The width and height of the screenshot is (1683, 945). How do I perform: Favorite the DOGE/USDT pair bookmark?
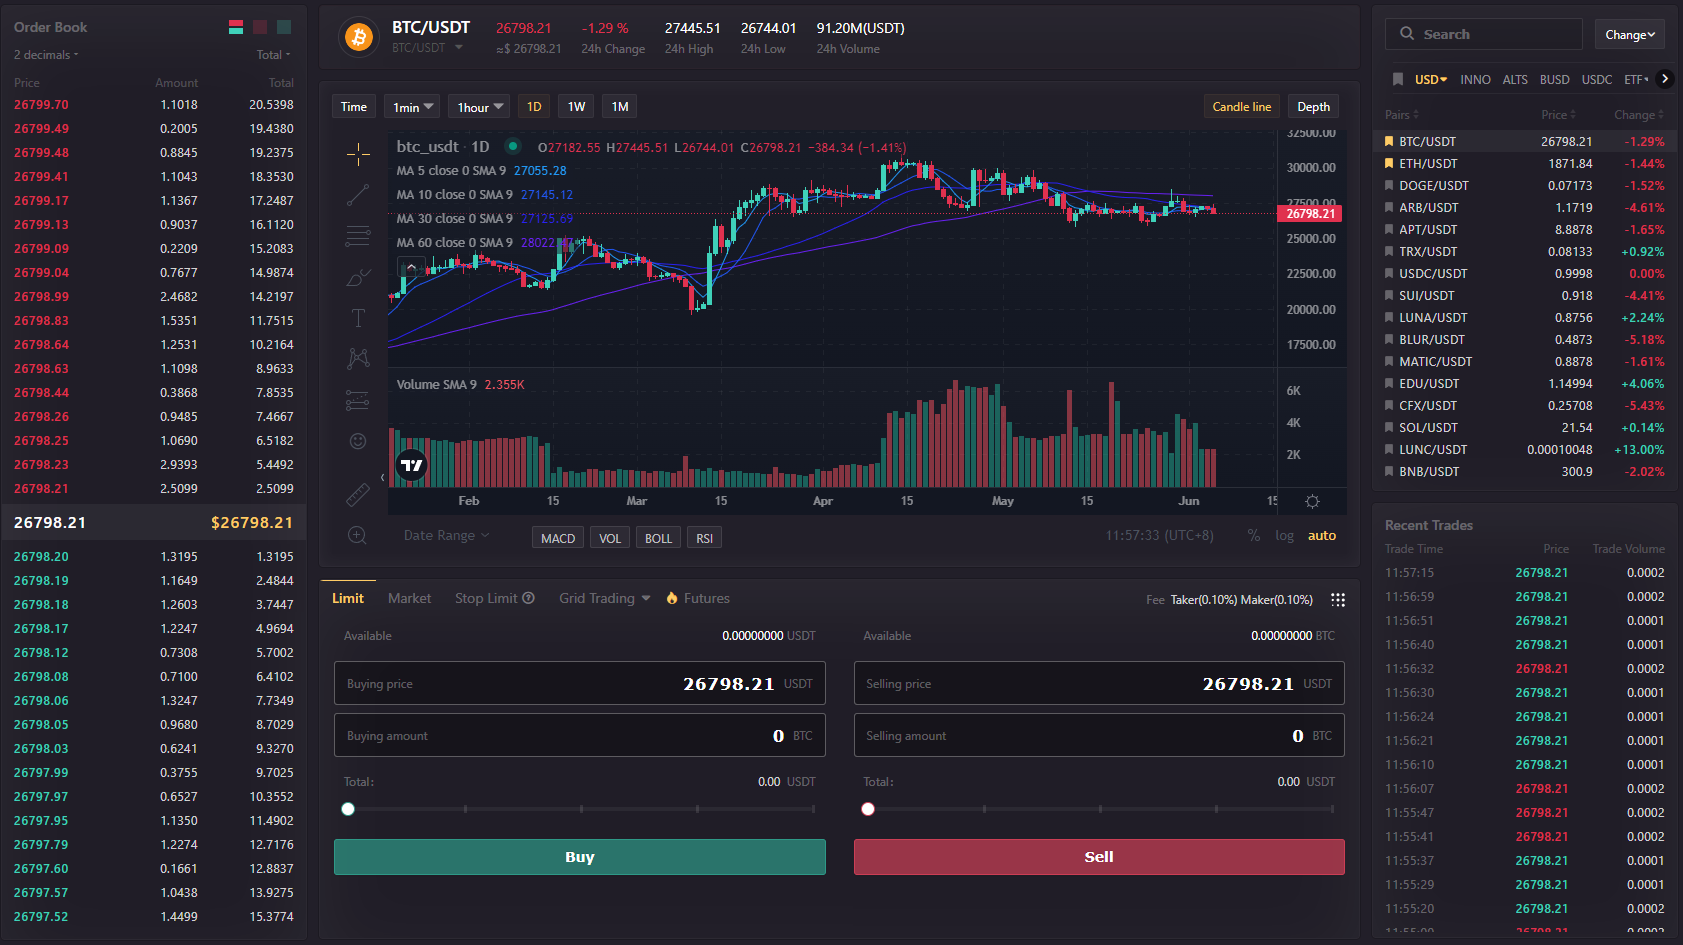tap(1389, 186)
